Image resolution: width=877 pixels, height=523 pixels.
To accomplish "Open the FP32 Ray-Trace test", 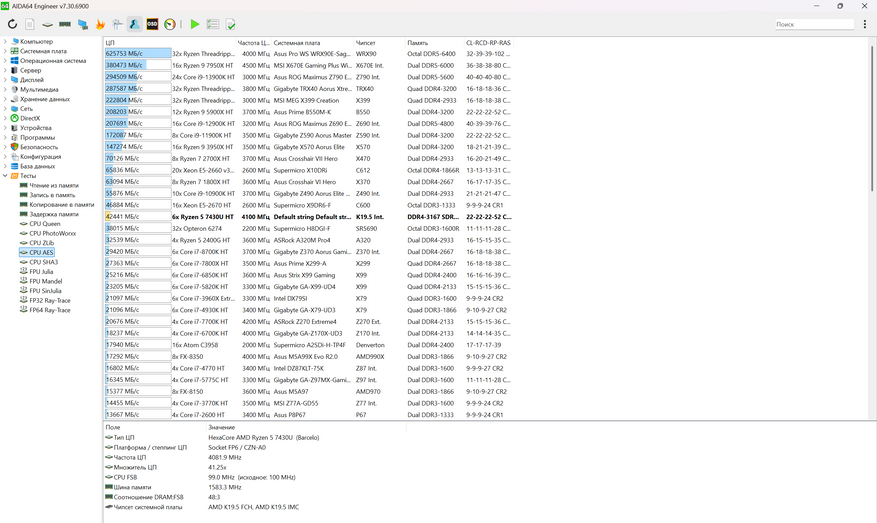I will pos(50,300).
